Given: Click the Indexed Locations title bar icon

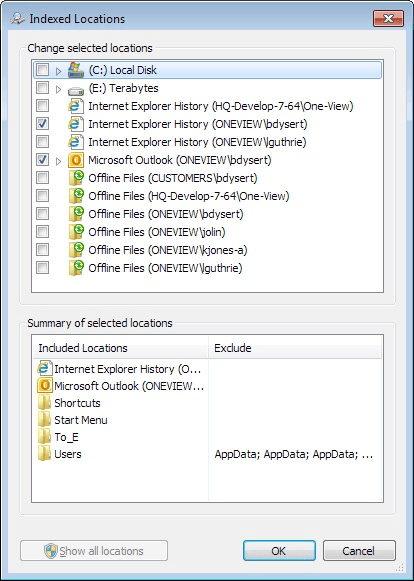Looking at the screenshot, I should pyautogui.click(x=17, y=19).
